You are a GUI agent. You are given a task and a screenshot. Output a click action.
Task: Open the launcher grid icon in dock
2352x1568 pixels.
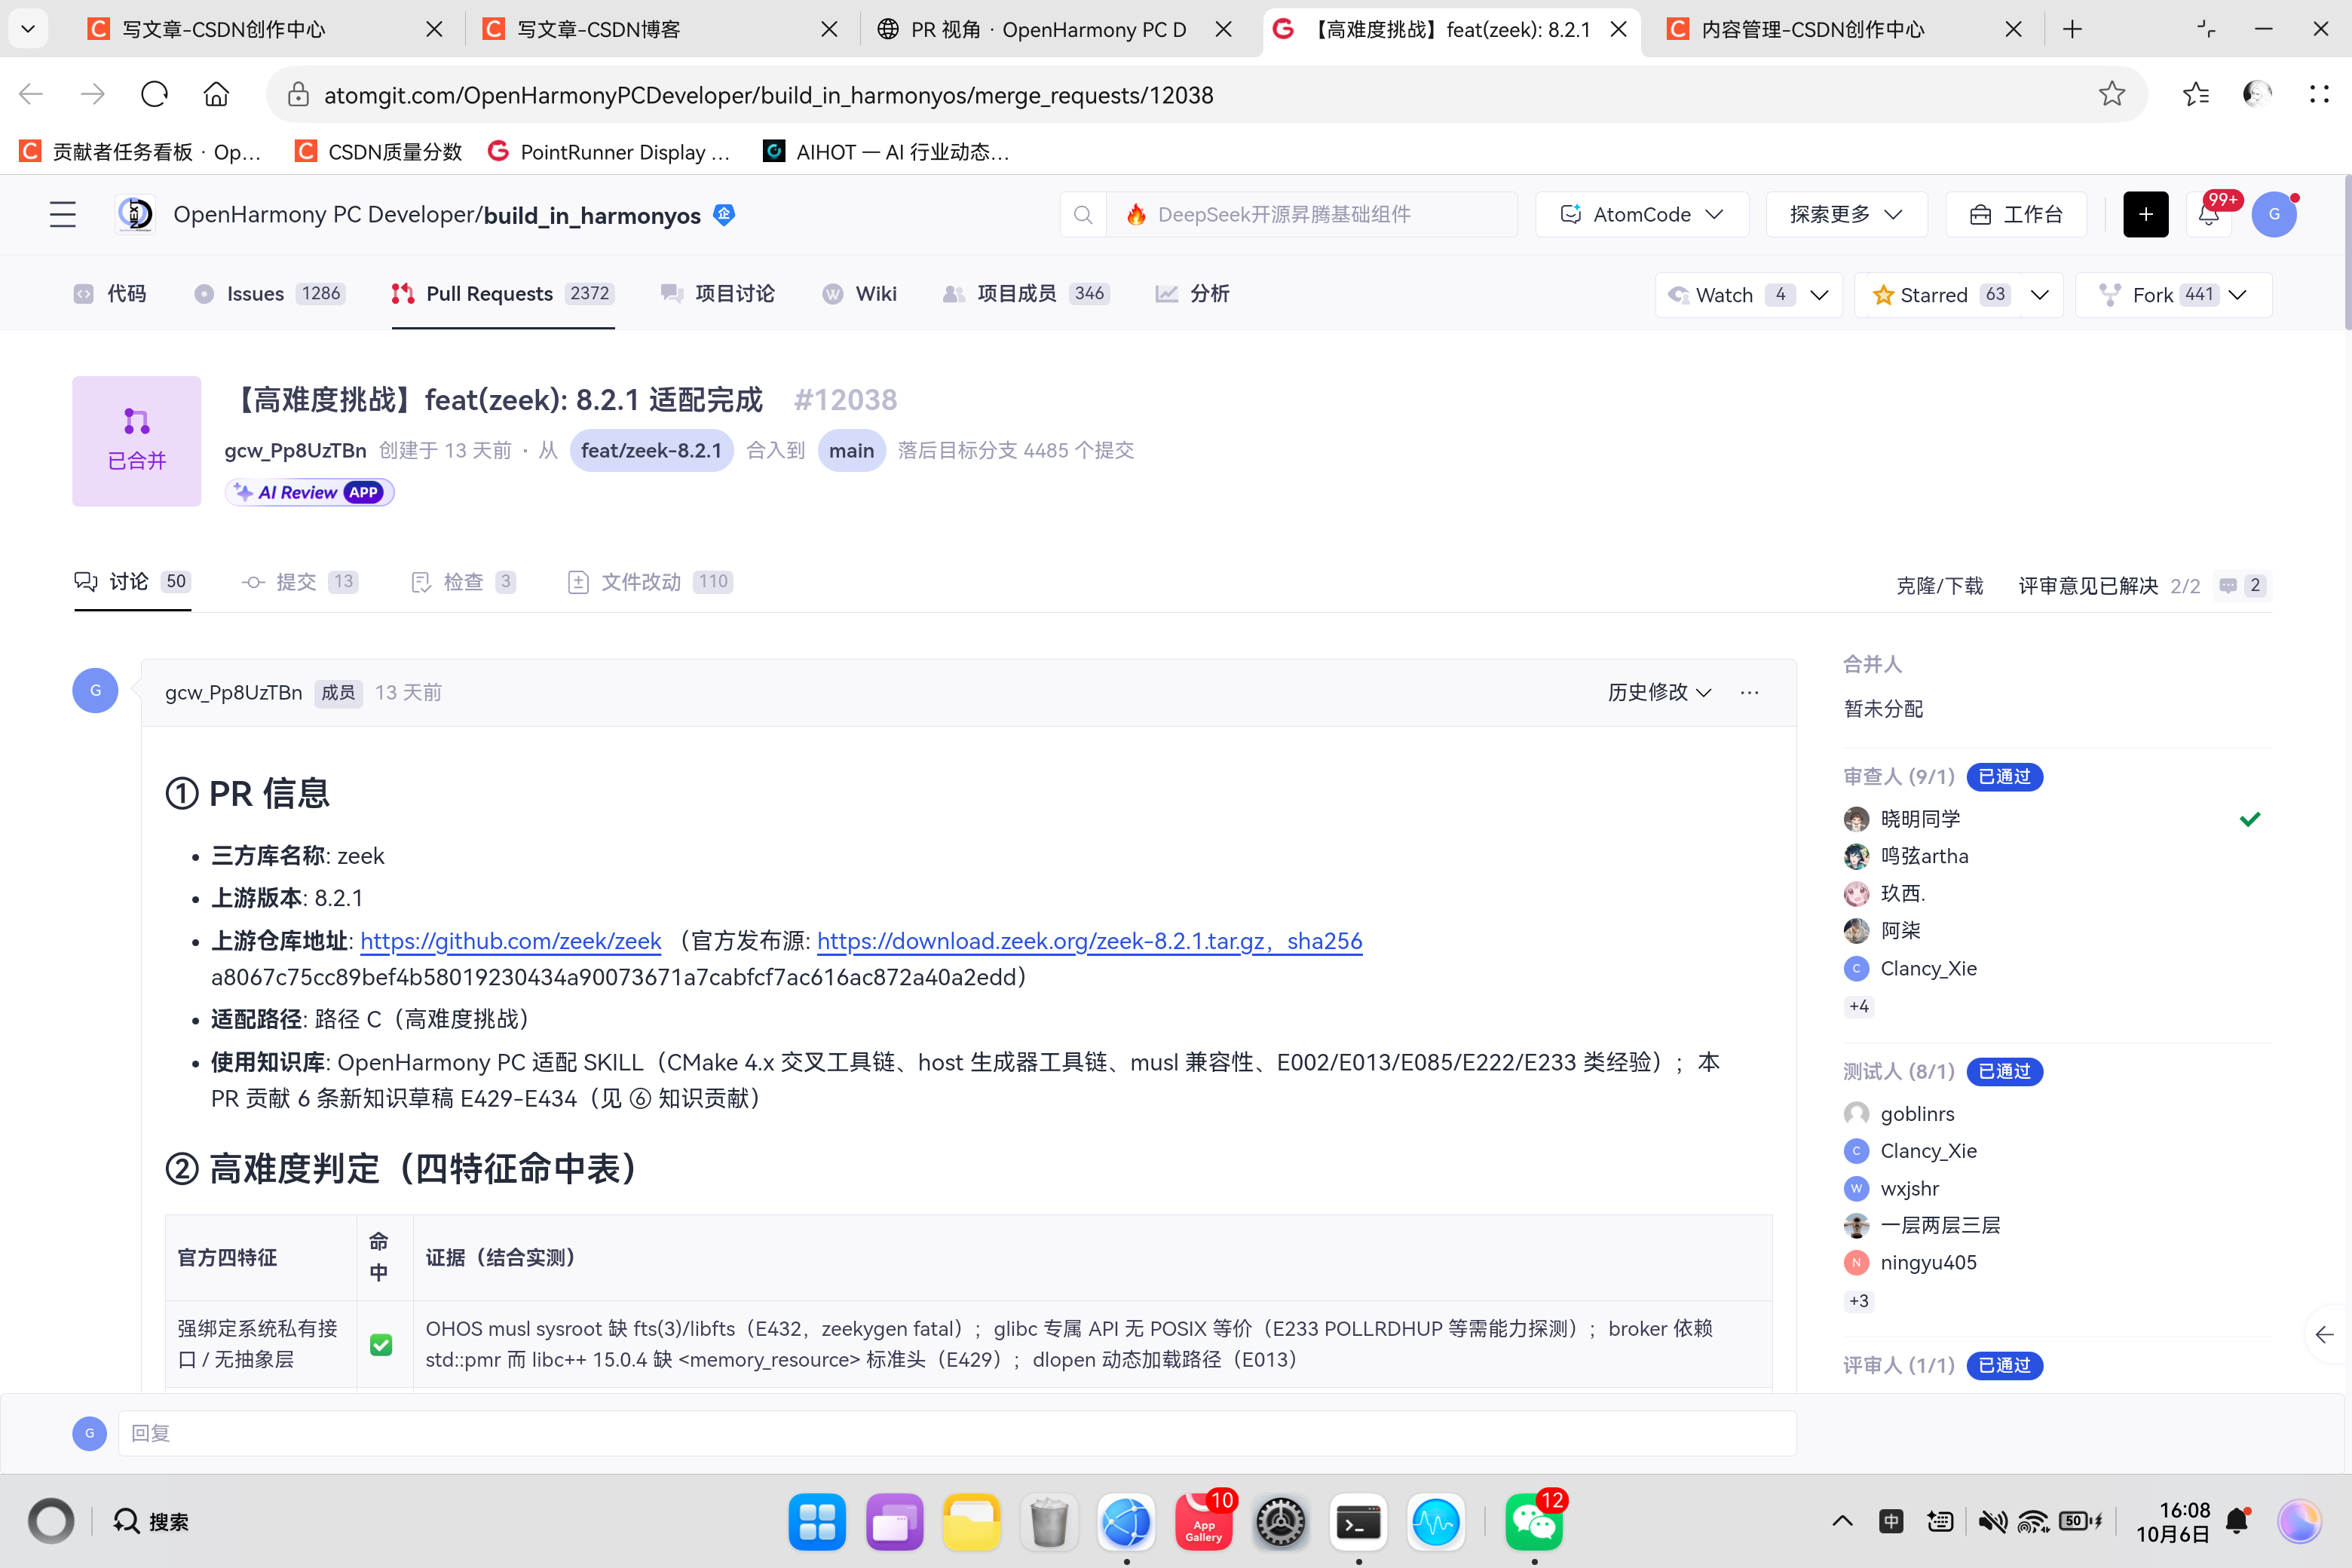[x=817, y=1522]
